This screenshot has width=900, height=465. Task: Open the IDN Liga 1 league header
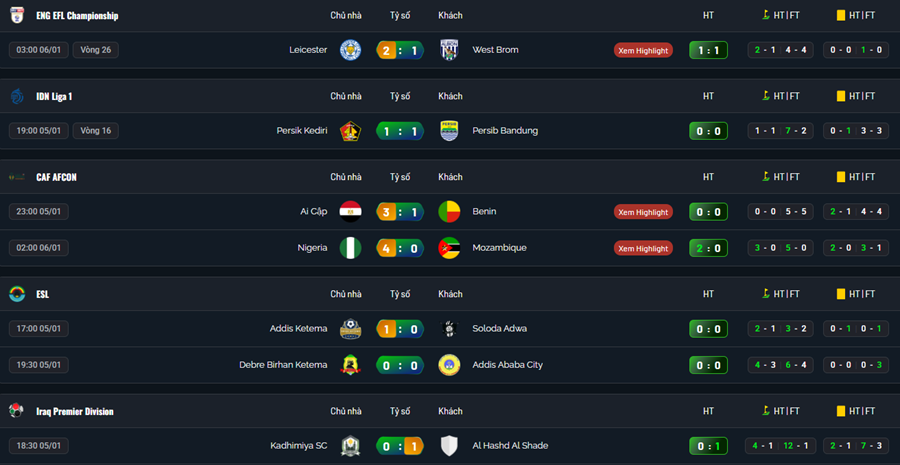(54, 97)
